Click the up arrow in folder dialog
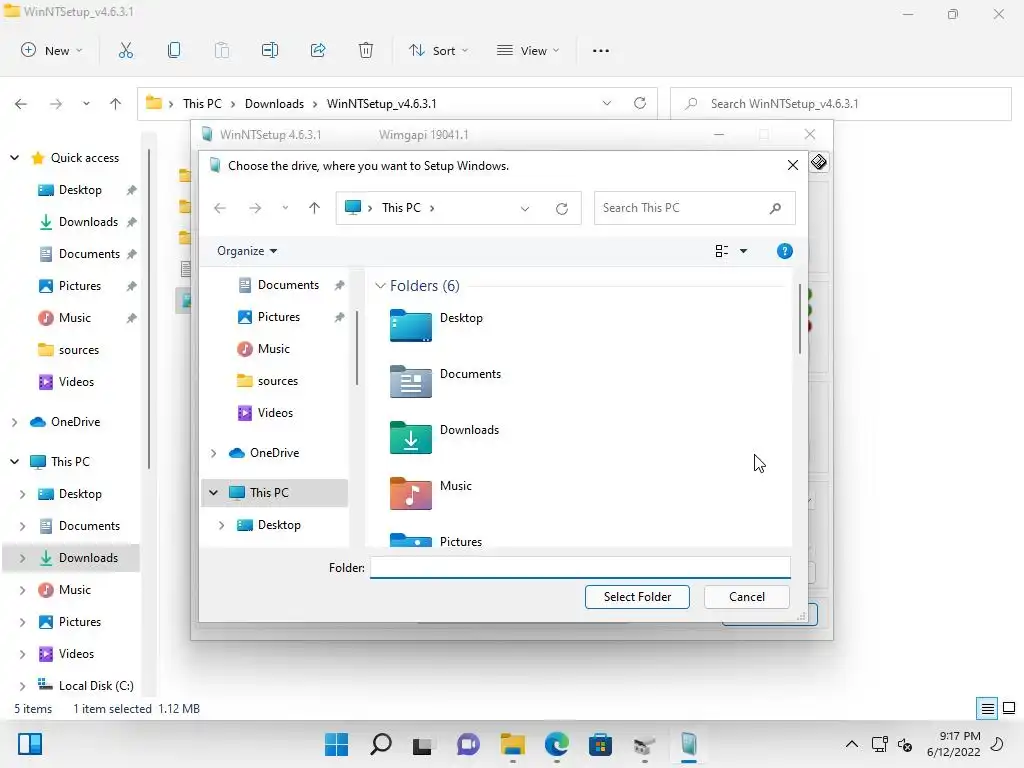 [314, 208]
